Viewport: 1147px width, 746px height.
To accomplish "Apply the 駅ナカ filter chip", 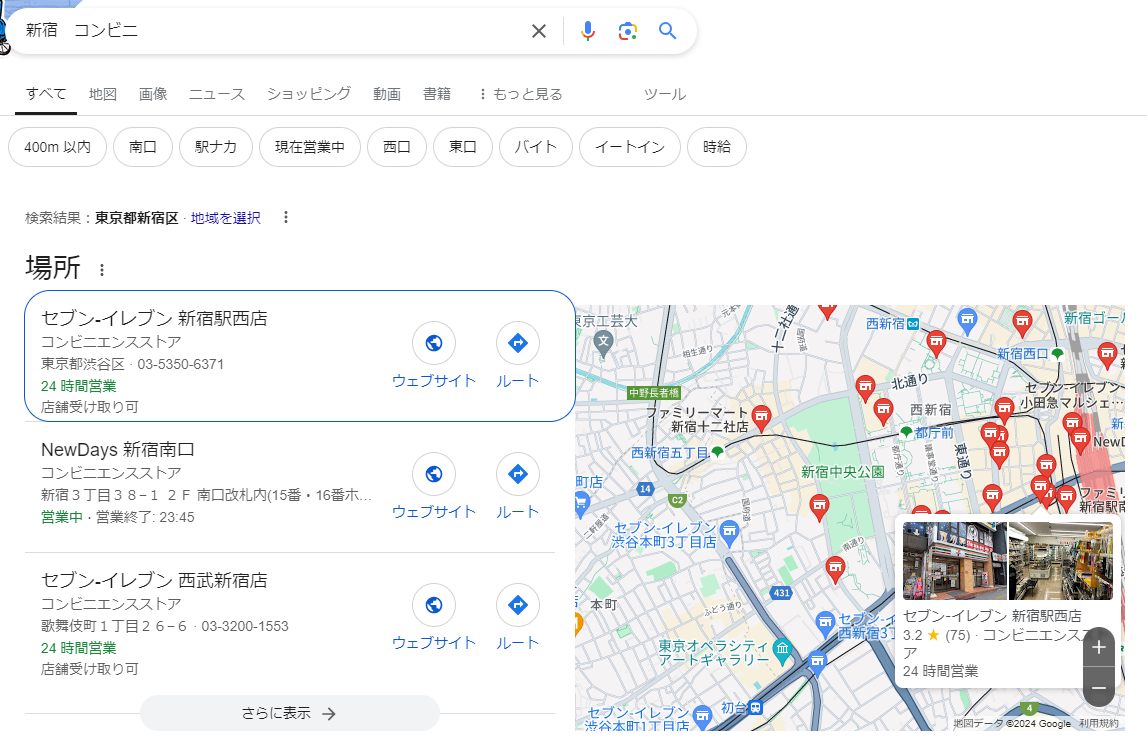I will pyautogui.click(x=216, y=147).
